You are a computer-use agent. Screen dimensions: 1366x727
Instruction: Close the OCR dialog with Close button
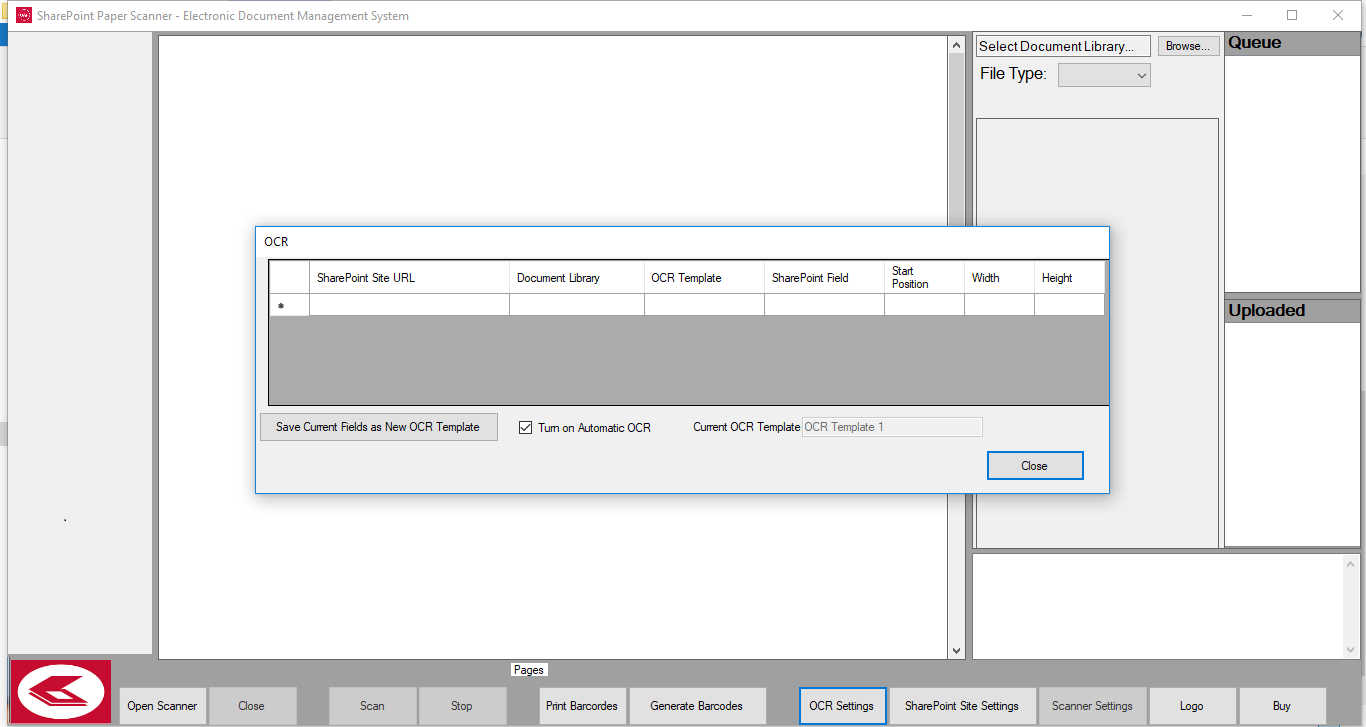(1034, 466)
